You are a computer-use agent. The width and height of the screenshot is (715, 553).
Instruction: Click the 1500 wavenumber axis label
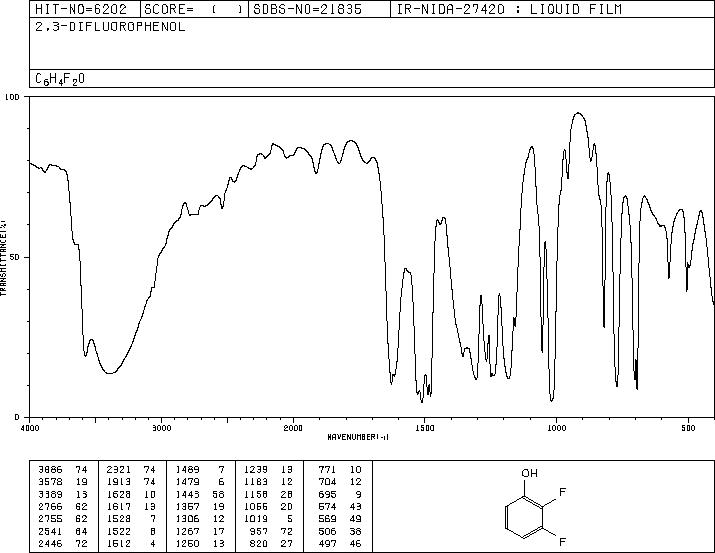point(425,428)
